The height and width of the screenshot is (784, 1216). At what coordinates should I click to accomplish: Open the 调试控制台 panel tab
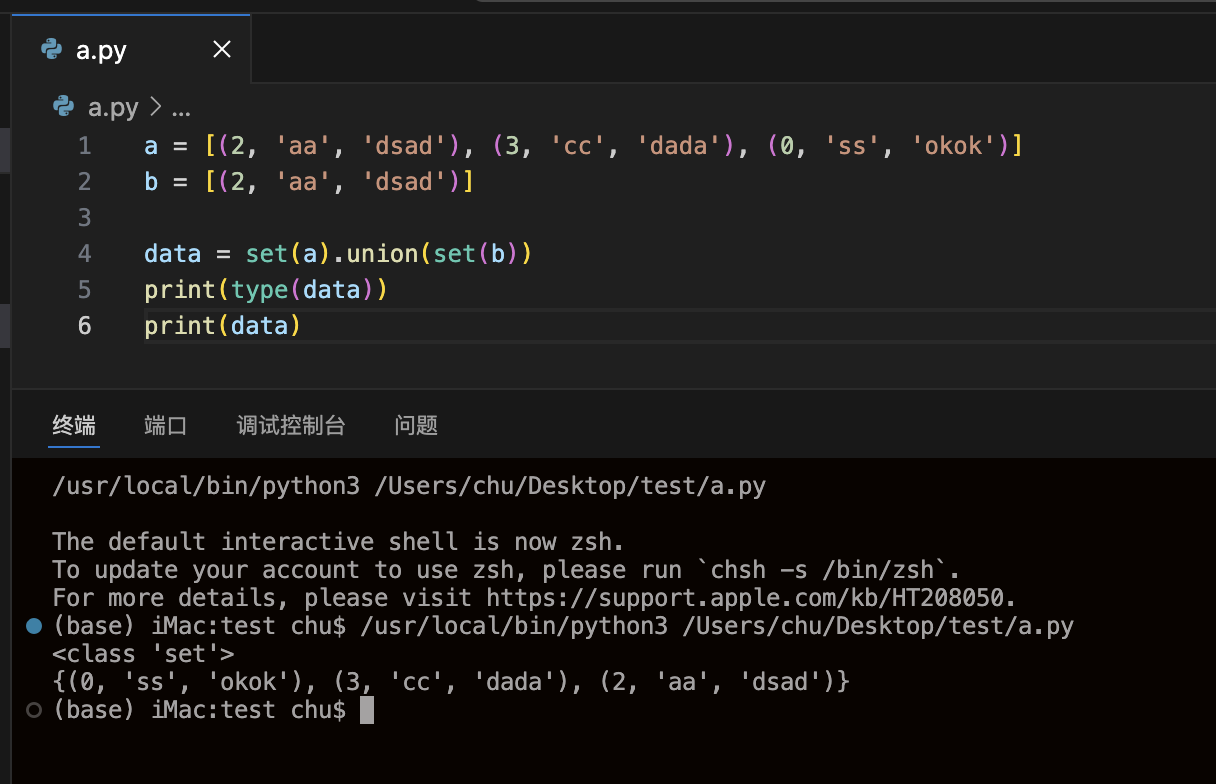click(x=291, y=425)
